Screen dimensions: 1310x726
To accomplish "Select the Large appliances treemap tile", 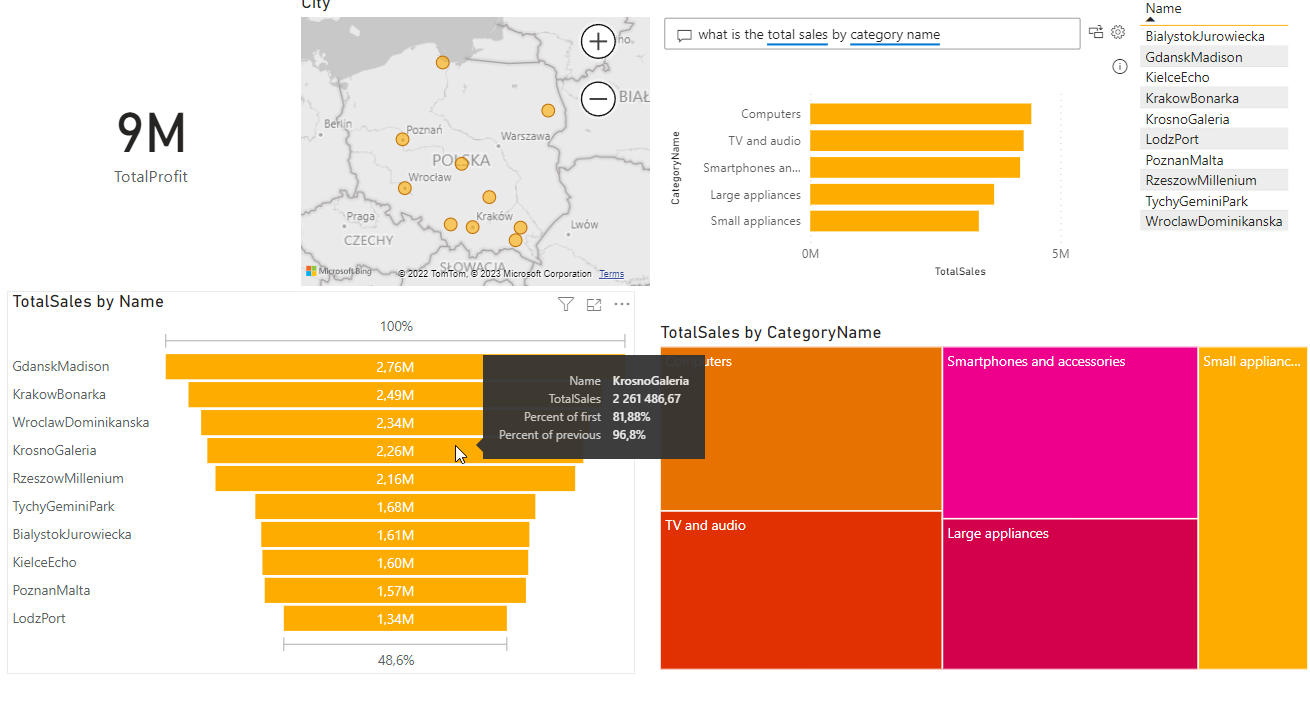I will (x=1070, y=594).
